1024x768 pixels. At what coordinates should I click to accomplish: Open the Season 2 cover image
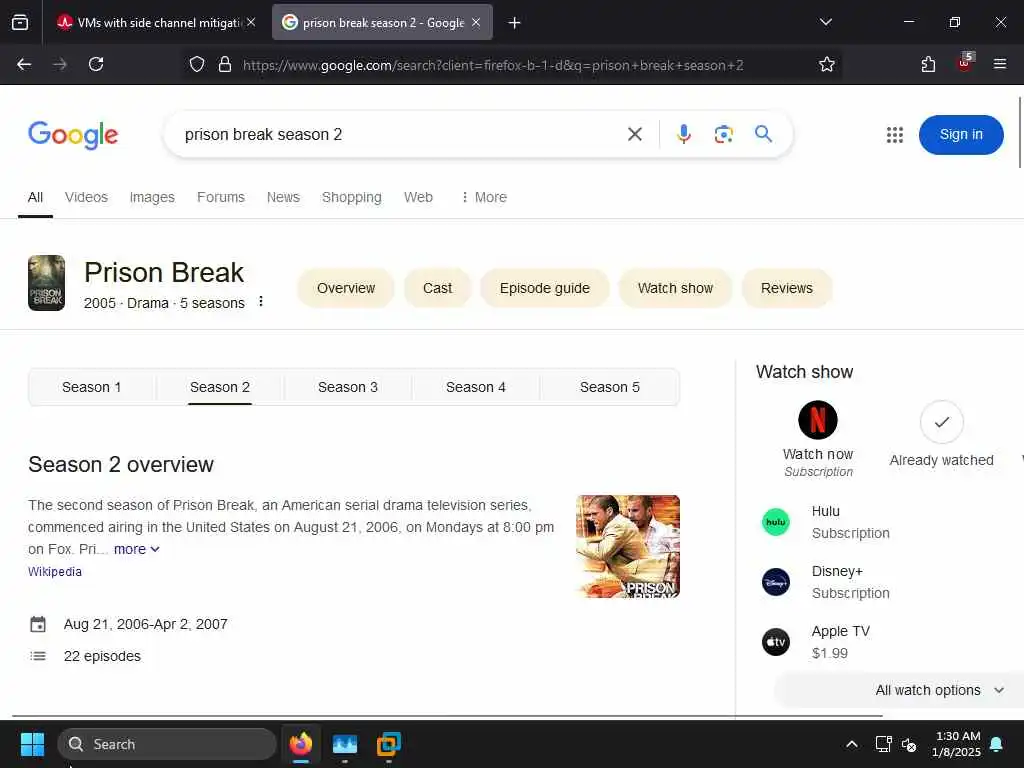pos(628,547)
